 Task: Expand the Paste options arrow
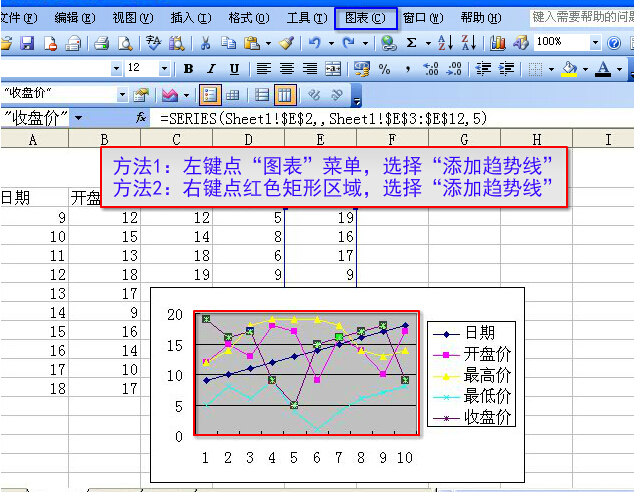pos(268,43)
